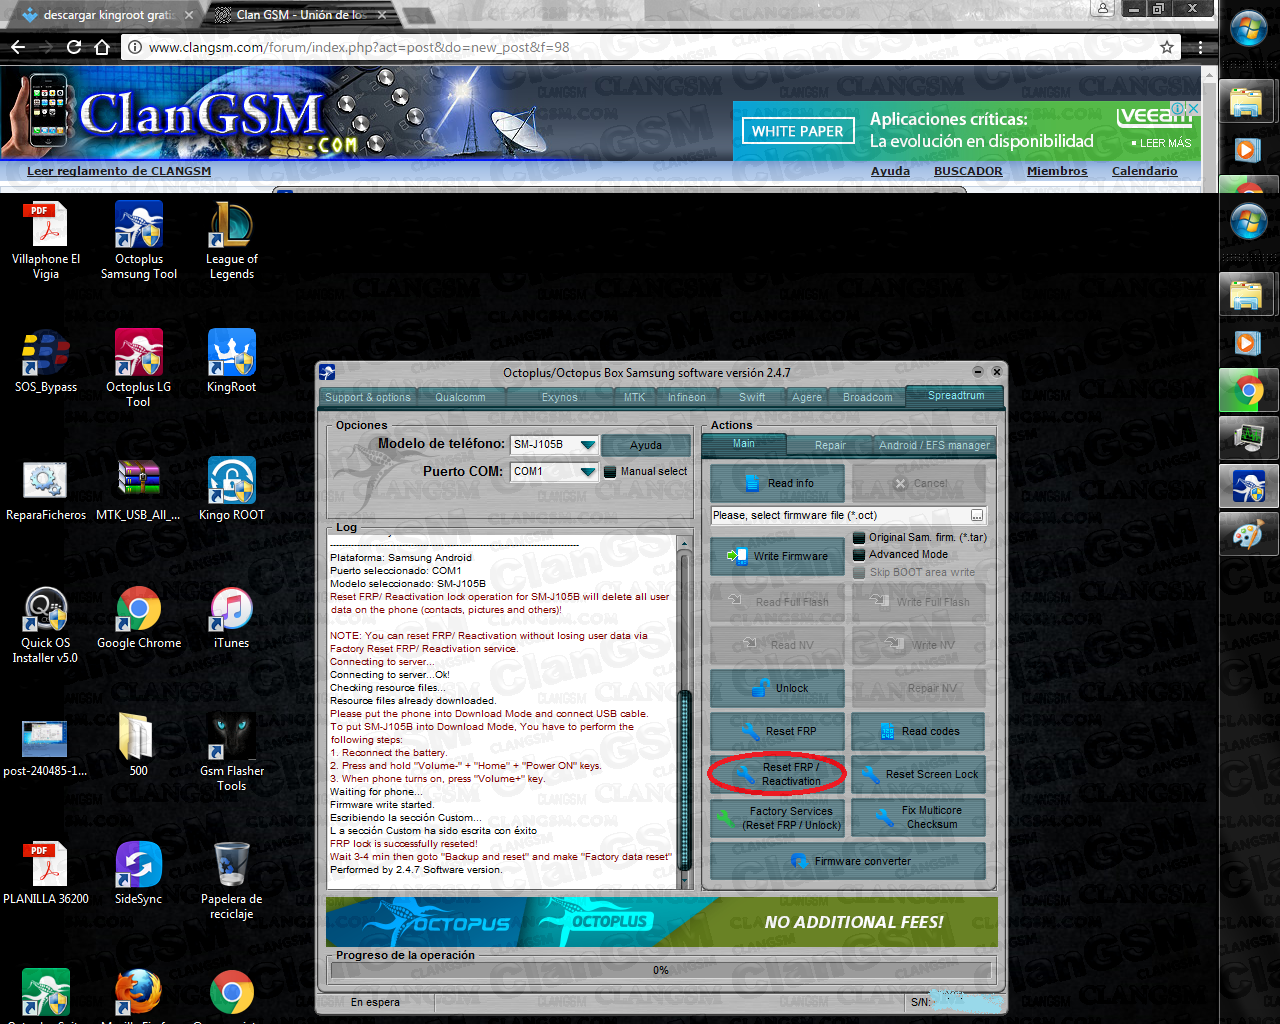Open SOS_Bypass desktop shortcut
This screenshot has width=1280, height=1024.
tap(46, 361)
